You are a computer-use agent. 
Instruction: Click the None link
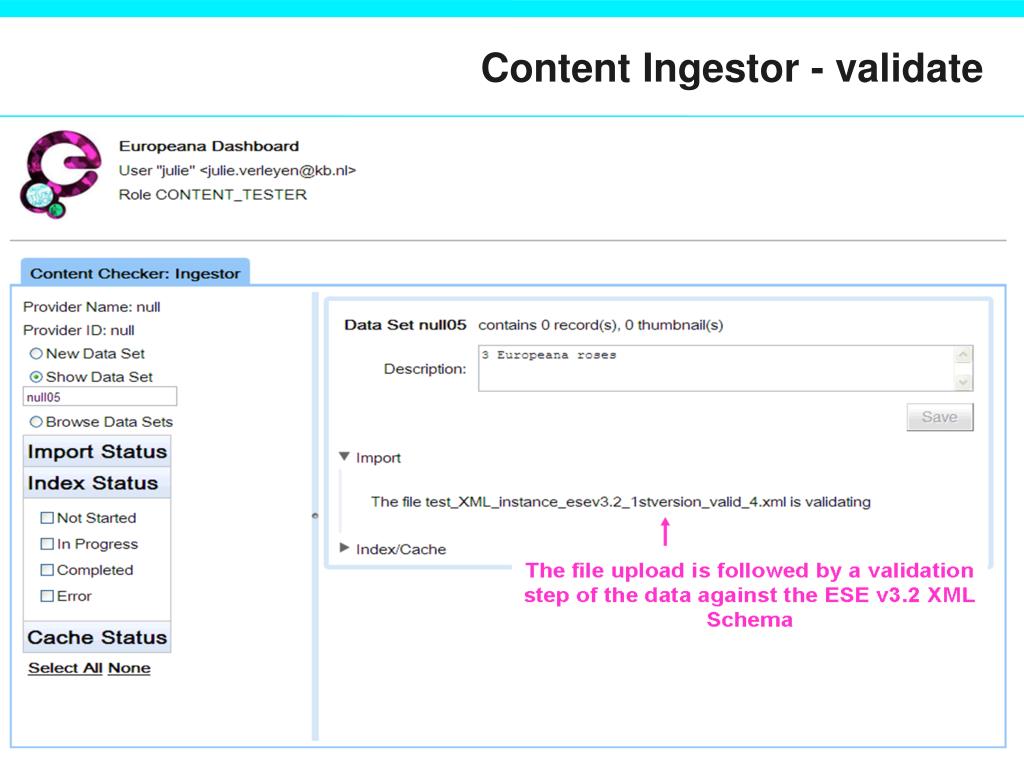[x=129, y=668]
